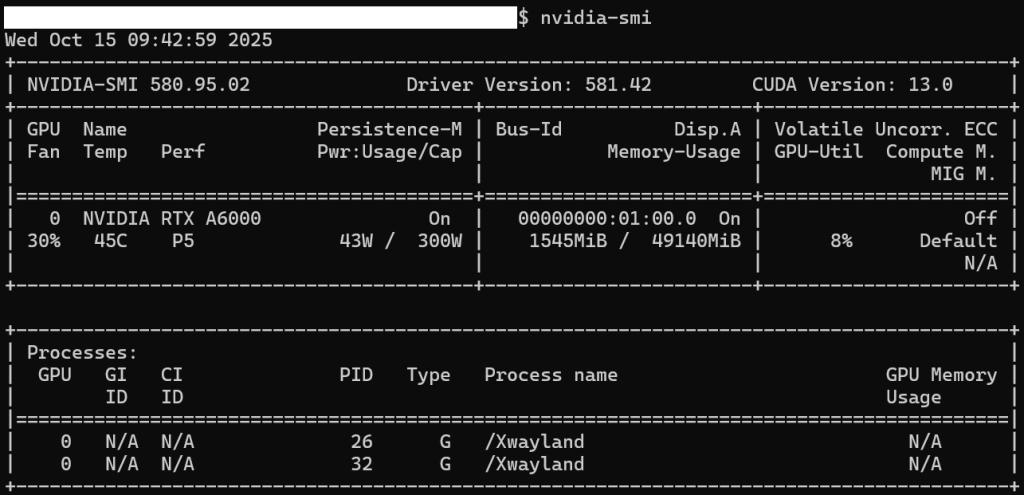Click the timestamp Wed Oct 15 09:42:59 2025
This screenshot has width=1024, height=495.
coord(138,40)
